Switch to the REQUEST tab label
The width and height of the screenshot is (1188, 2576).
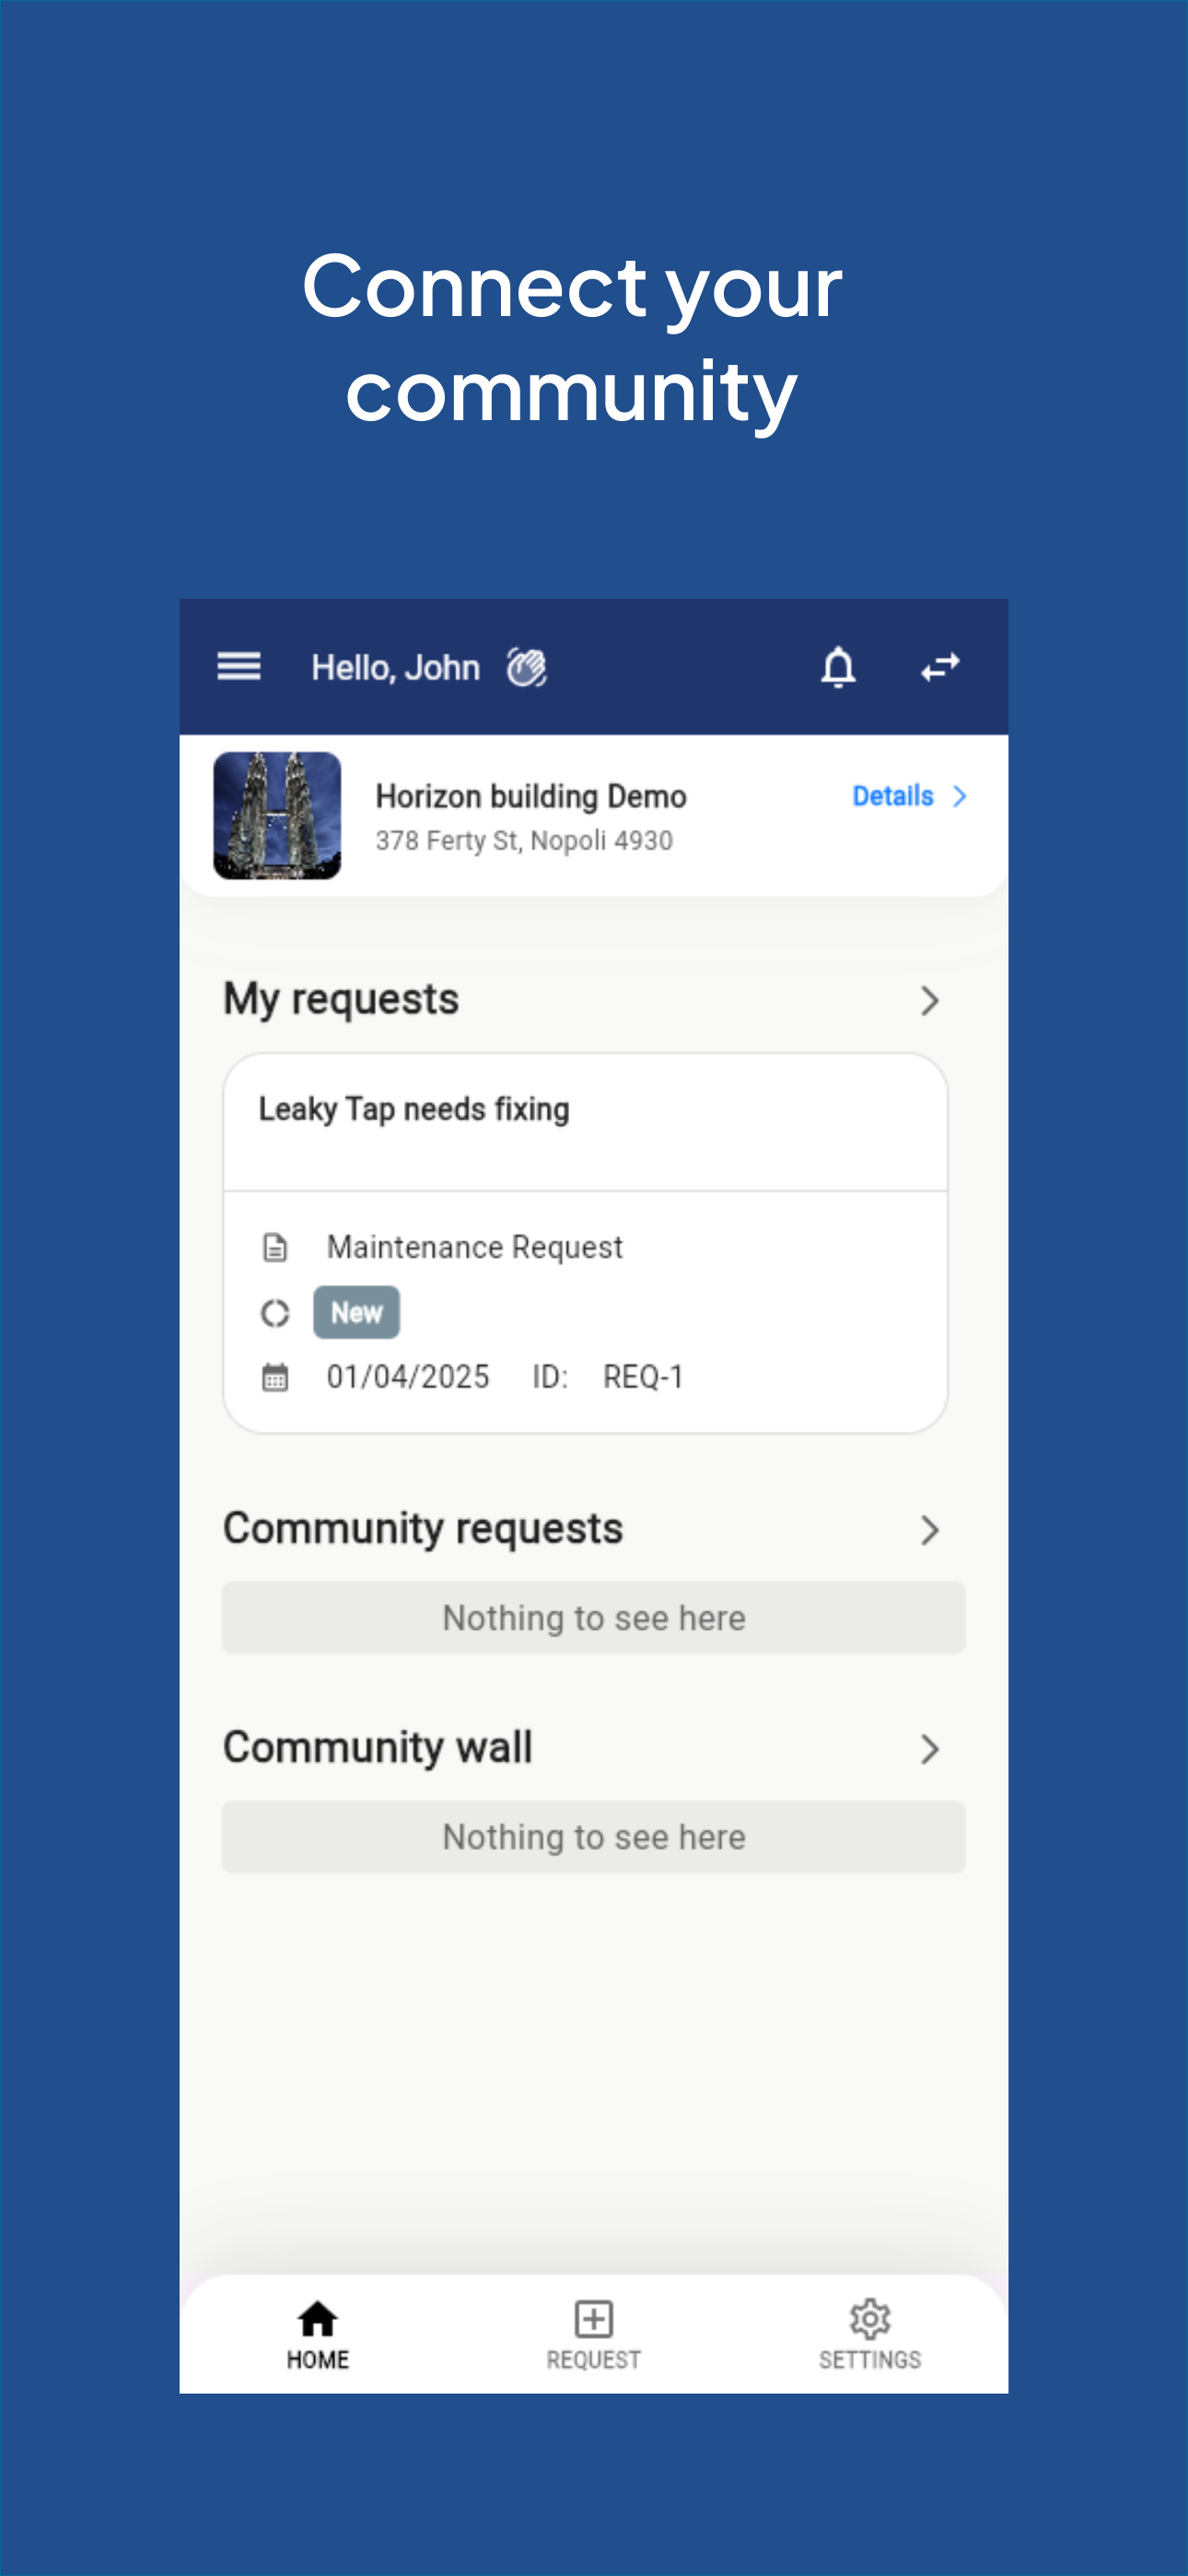pyautogui.click(x=593, y=2360)
